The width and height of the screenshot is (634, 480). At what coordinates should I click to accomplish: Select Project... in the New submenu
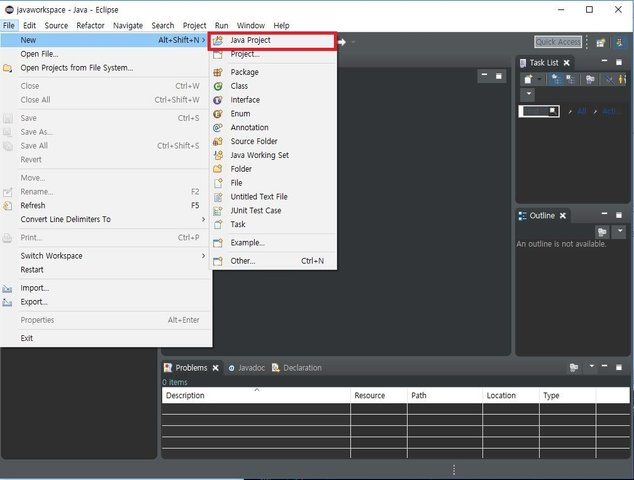[x=272, y=54]
